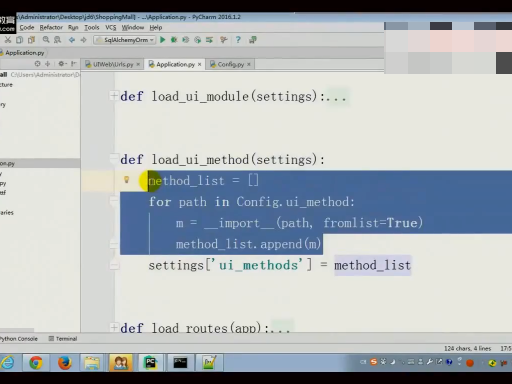Open project panel settings gear icon

[61, 64]
